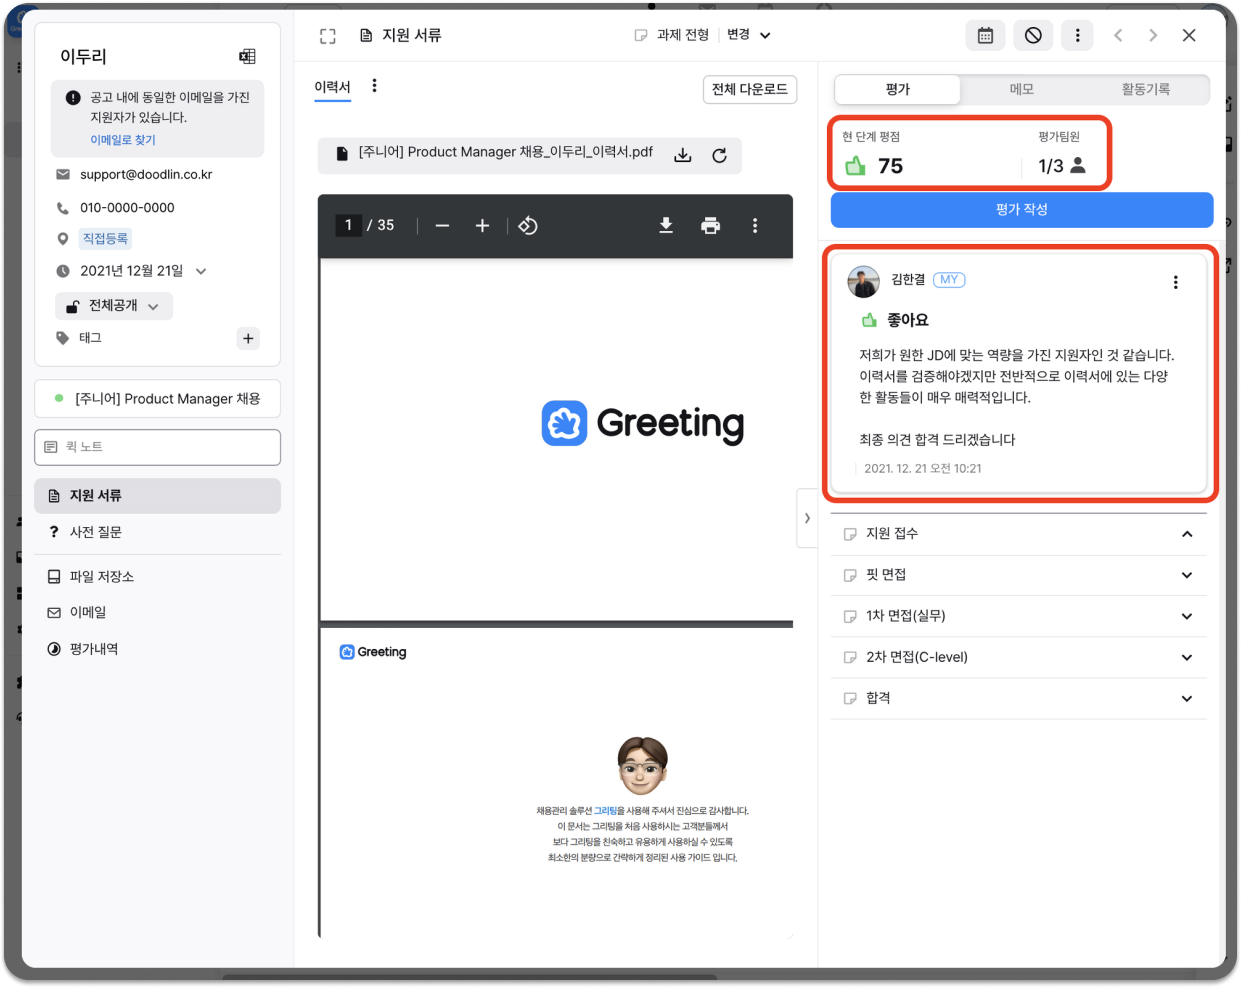Click the PDF page number box

348,225
